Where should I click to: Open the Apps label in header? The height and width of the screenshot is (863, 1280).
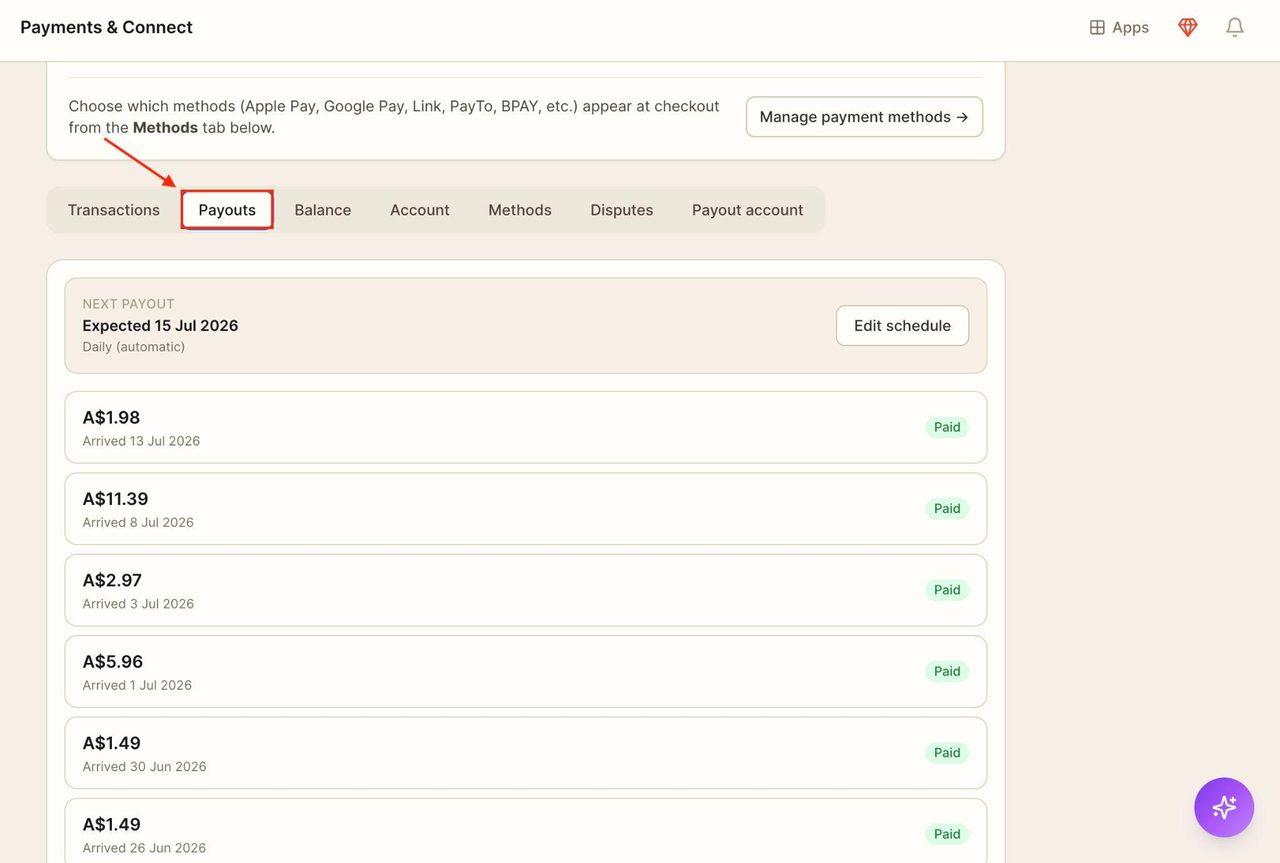click(1131, 27)
